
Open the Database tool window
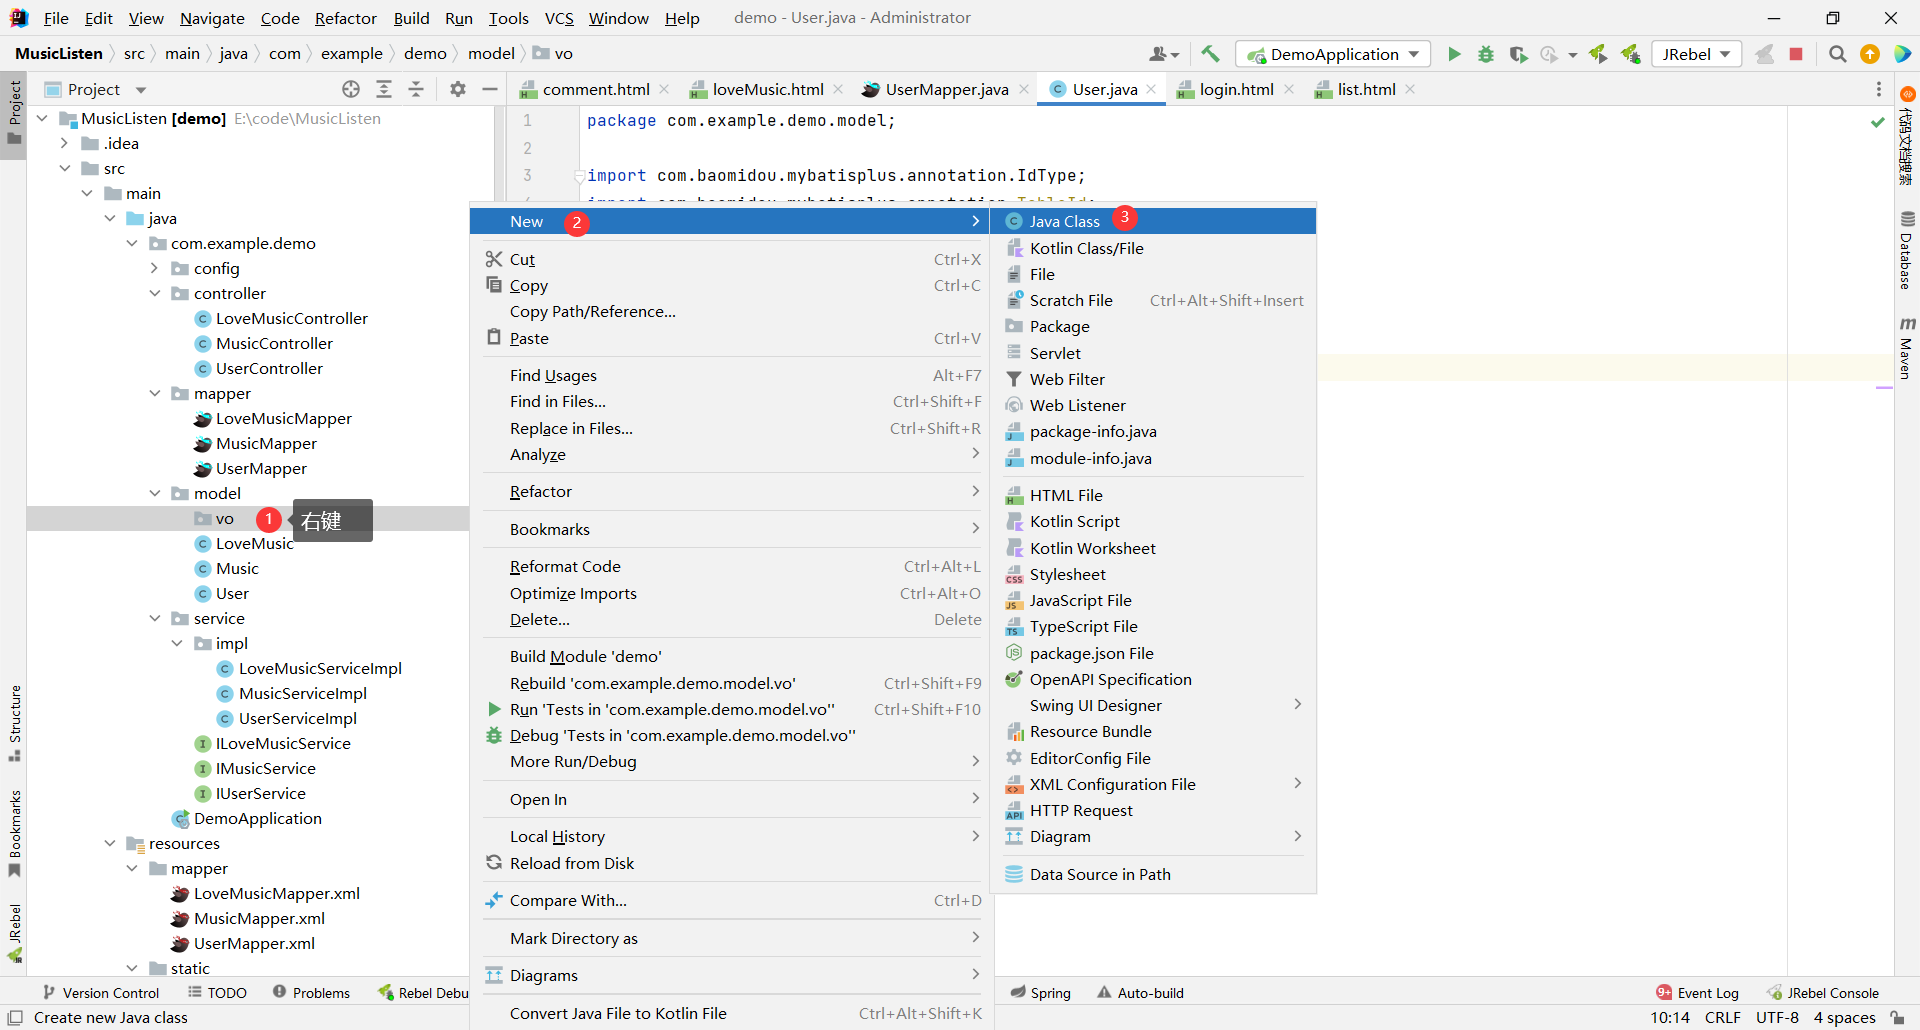(x=1907, y=250)
